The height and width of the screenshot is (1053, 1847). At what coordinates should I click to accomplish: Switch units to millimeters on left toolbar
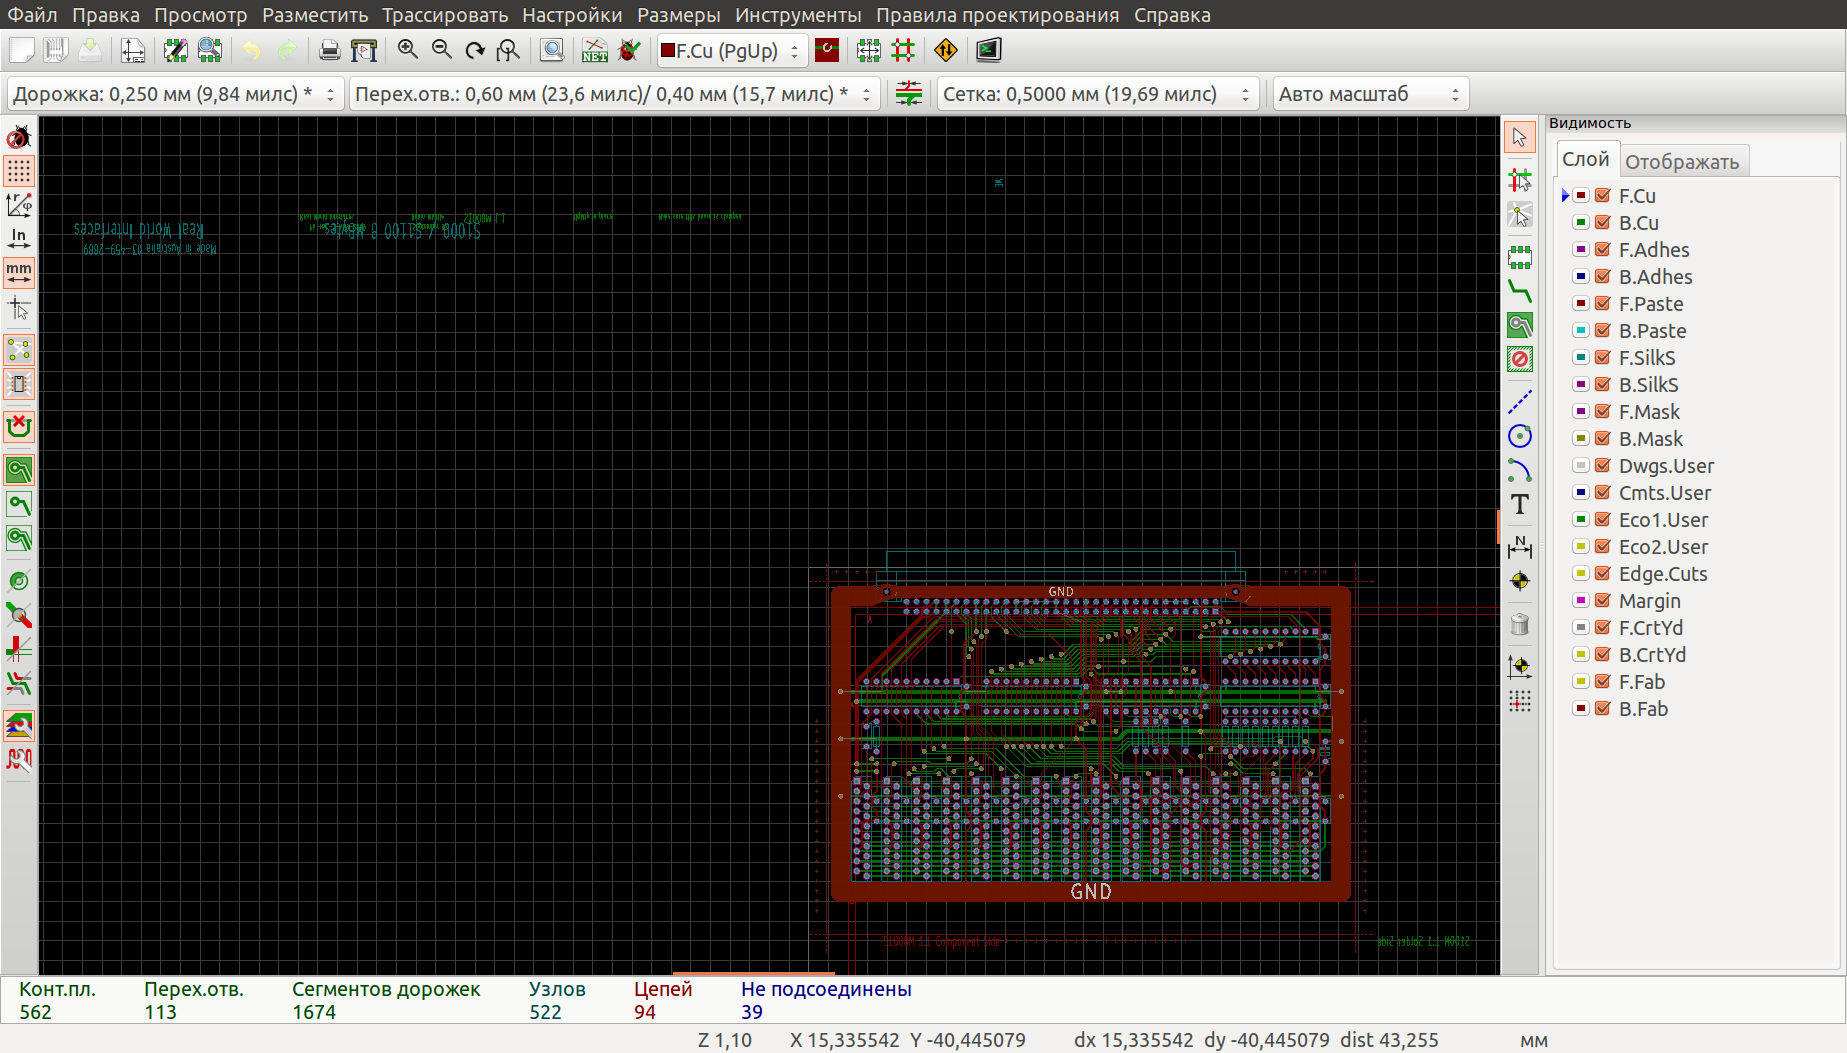pyautogui.click(x=19, y=272)
